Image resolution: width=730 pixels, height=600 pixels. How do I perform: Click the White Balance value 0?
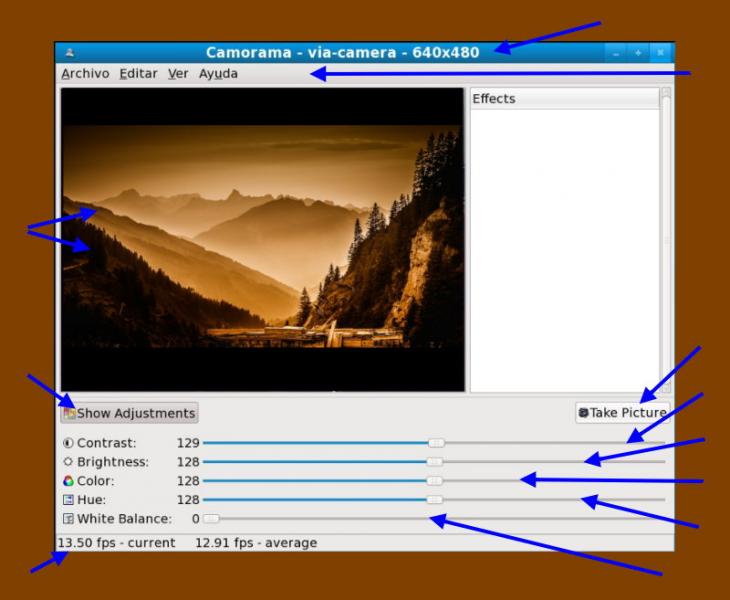tap(196, 519)
